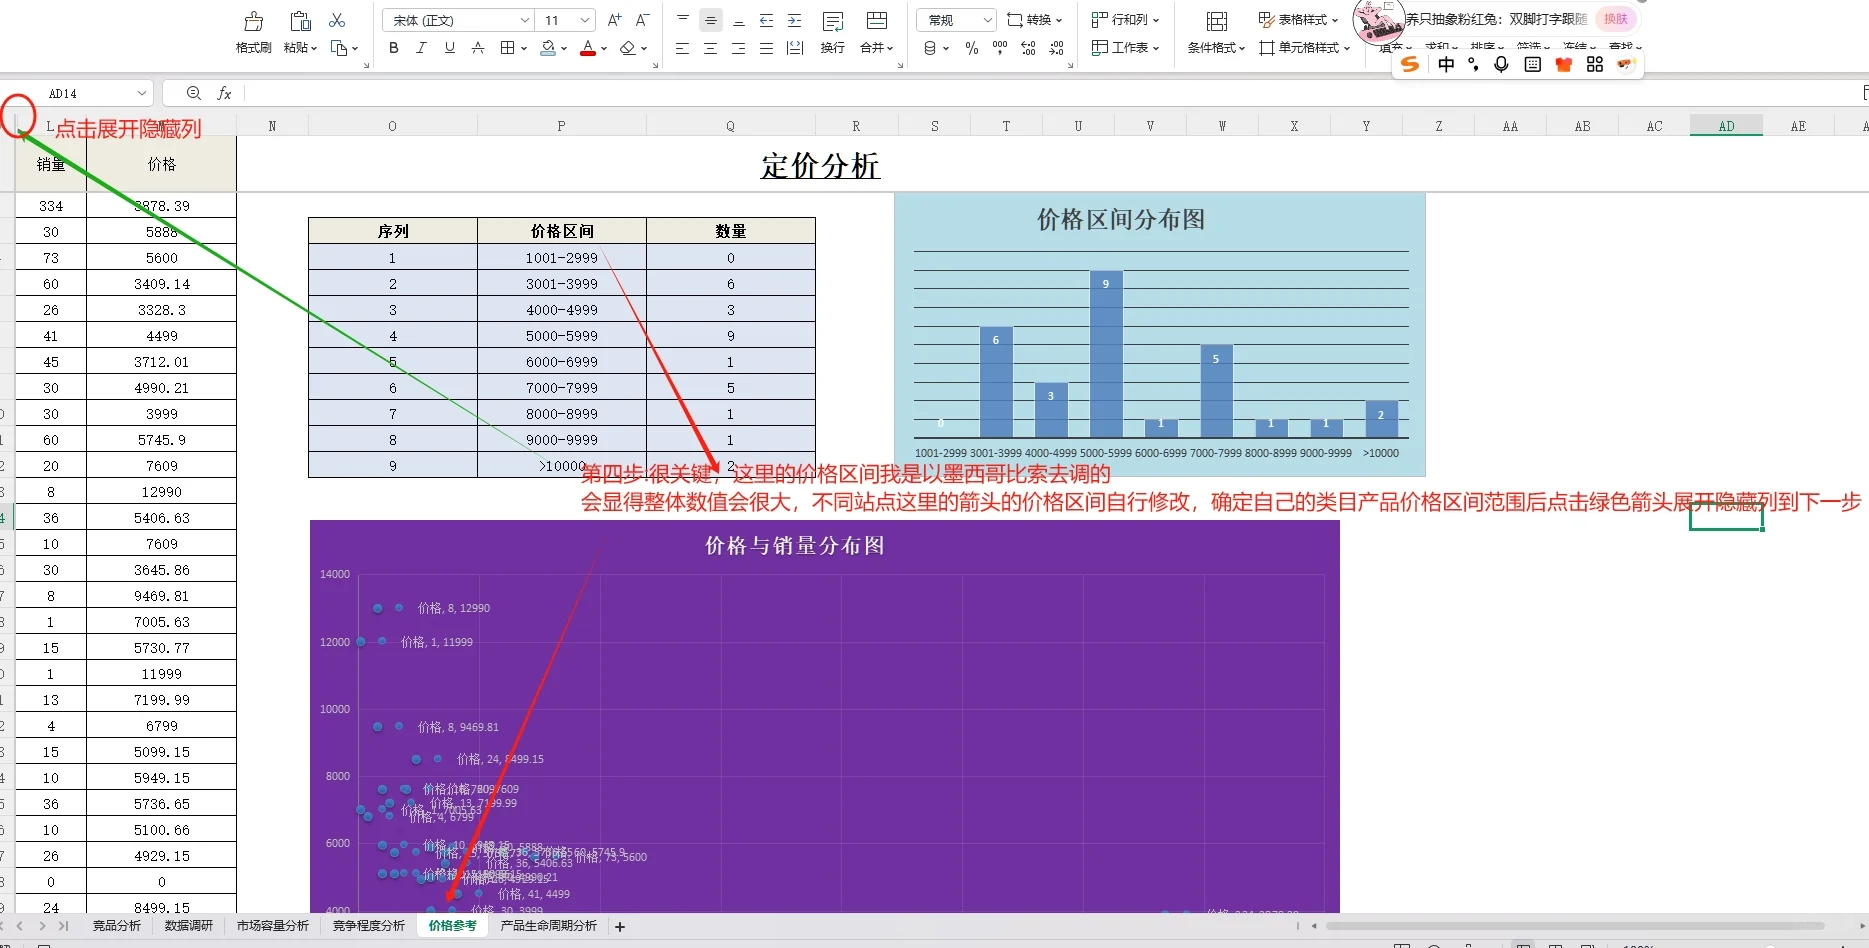Switch to the 价格参考 sheet tab
The width and height of the screenshot is (1869, 948).
(x=453, y=926)
